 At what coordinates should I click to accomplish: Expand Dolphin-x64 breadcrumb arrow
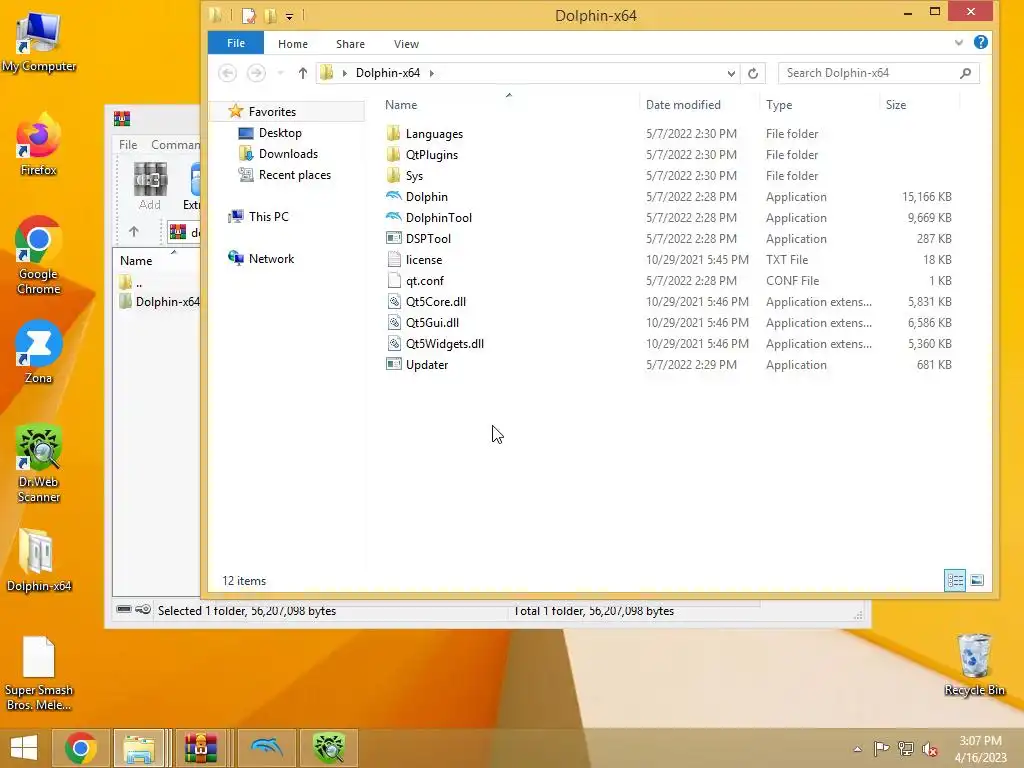(x=432, y=73)
